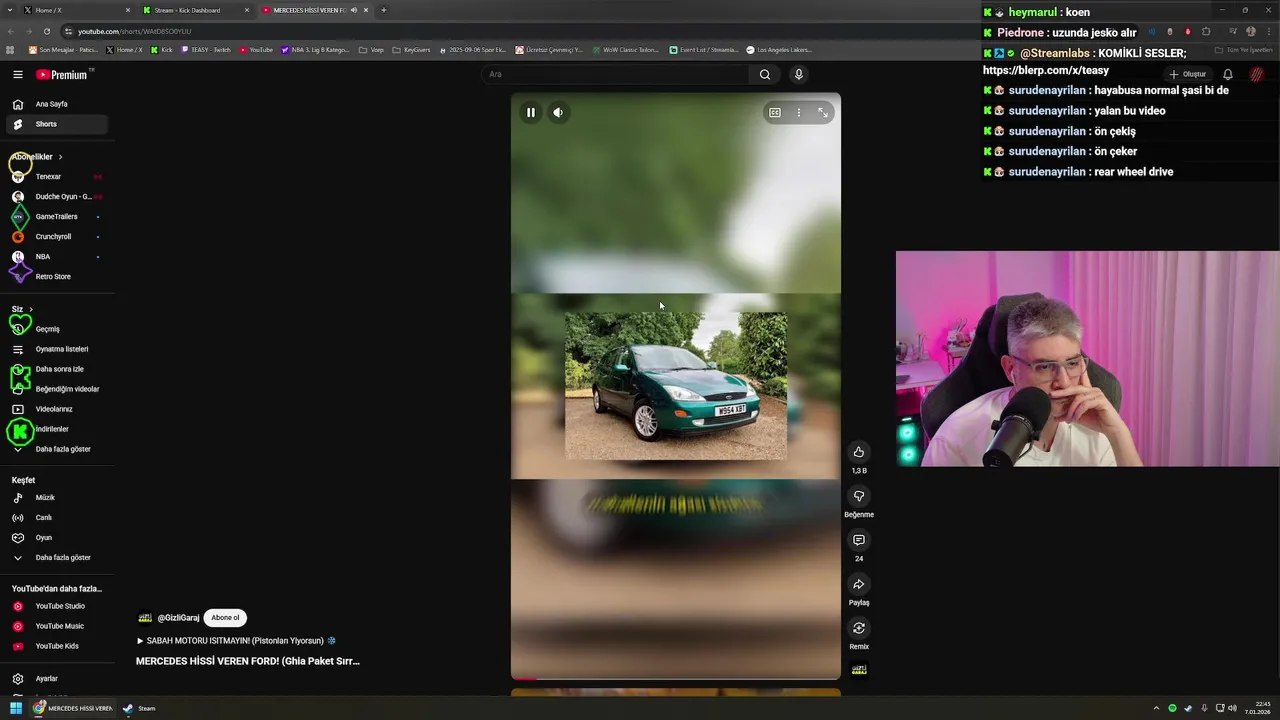
Task: Click the Ara search input field
Action: 615,74
